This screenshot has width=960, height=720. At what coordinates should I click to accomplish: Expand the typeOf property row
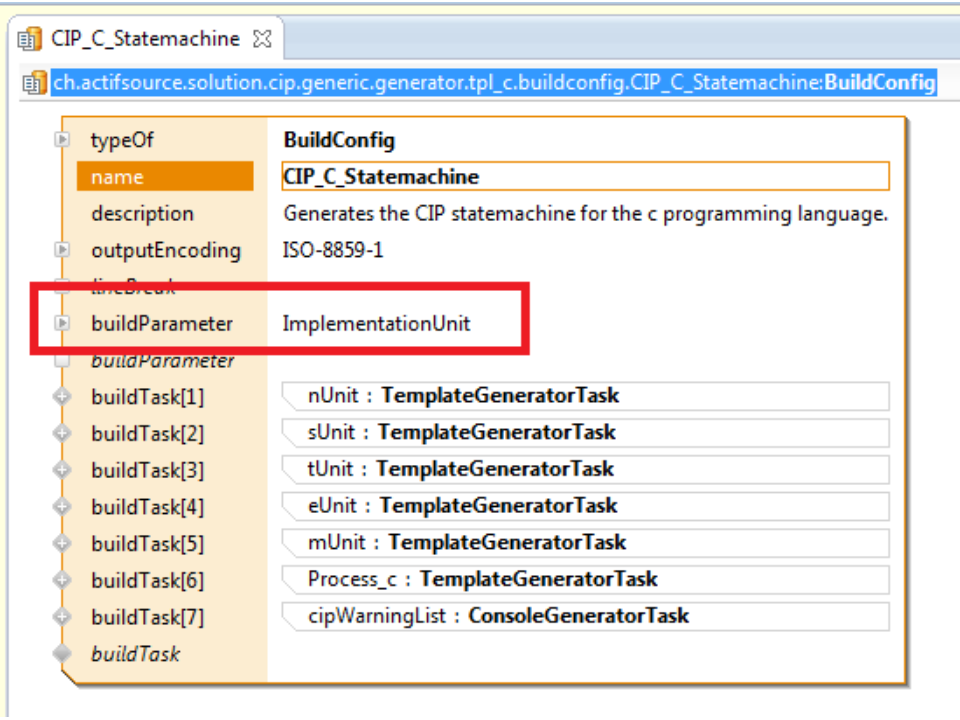point(62,141)
